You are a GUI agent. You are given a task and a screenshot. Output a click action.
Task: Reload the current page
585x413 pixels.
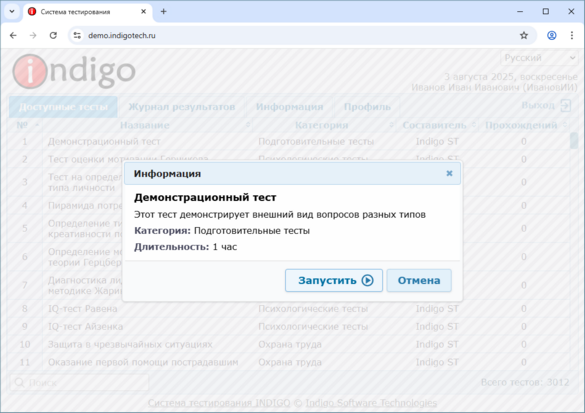pos(53,35)
